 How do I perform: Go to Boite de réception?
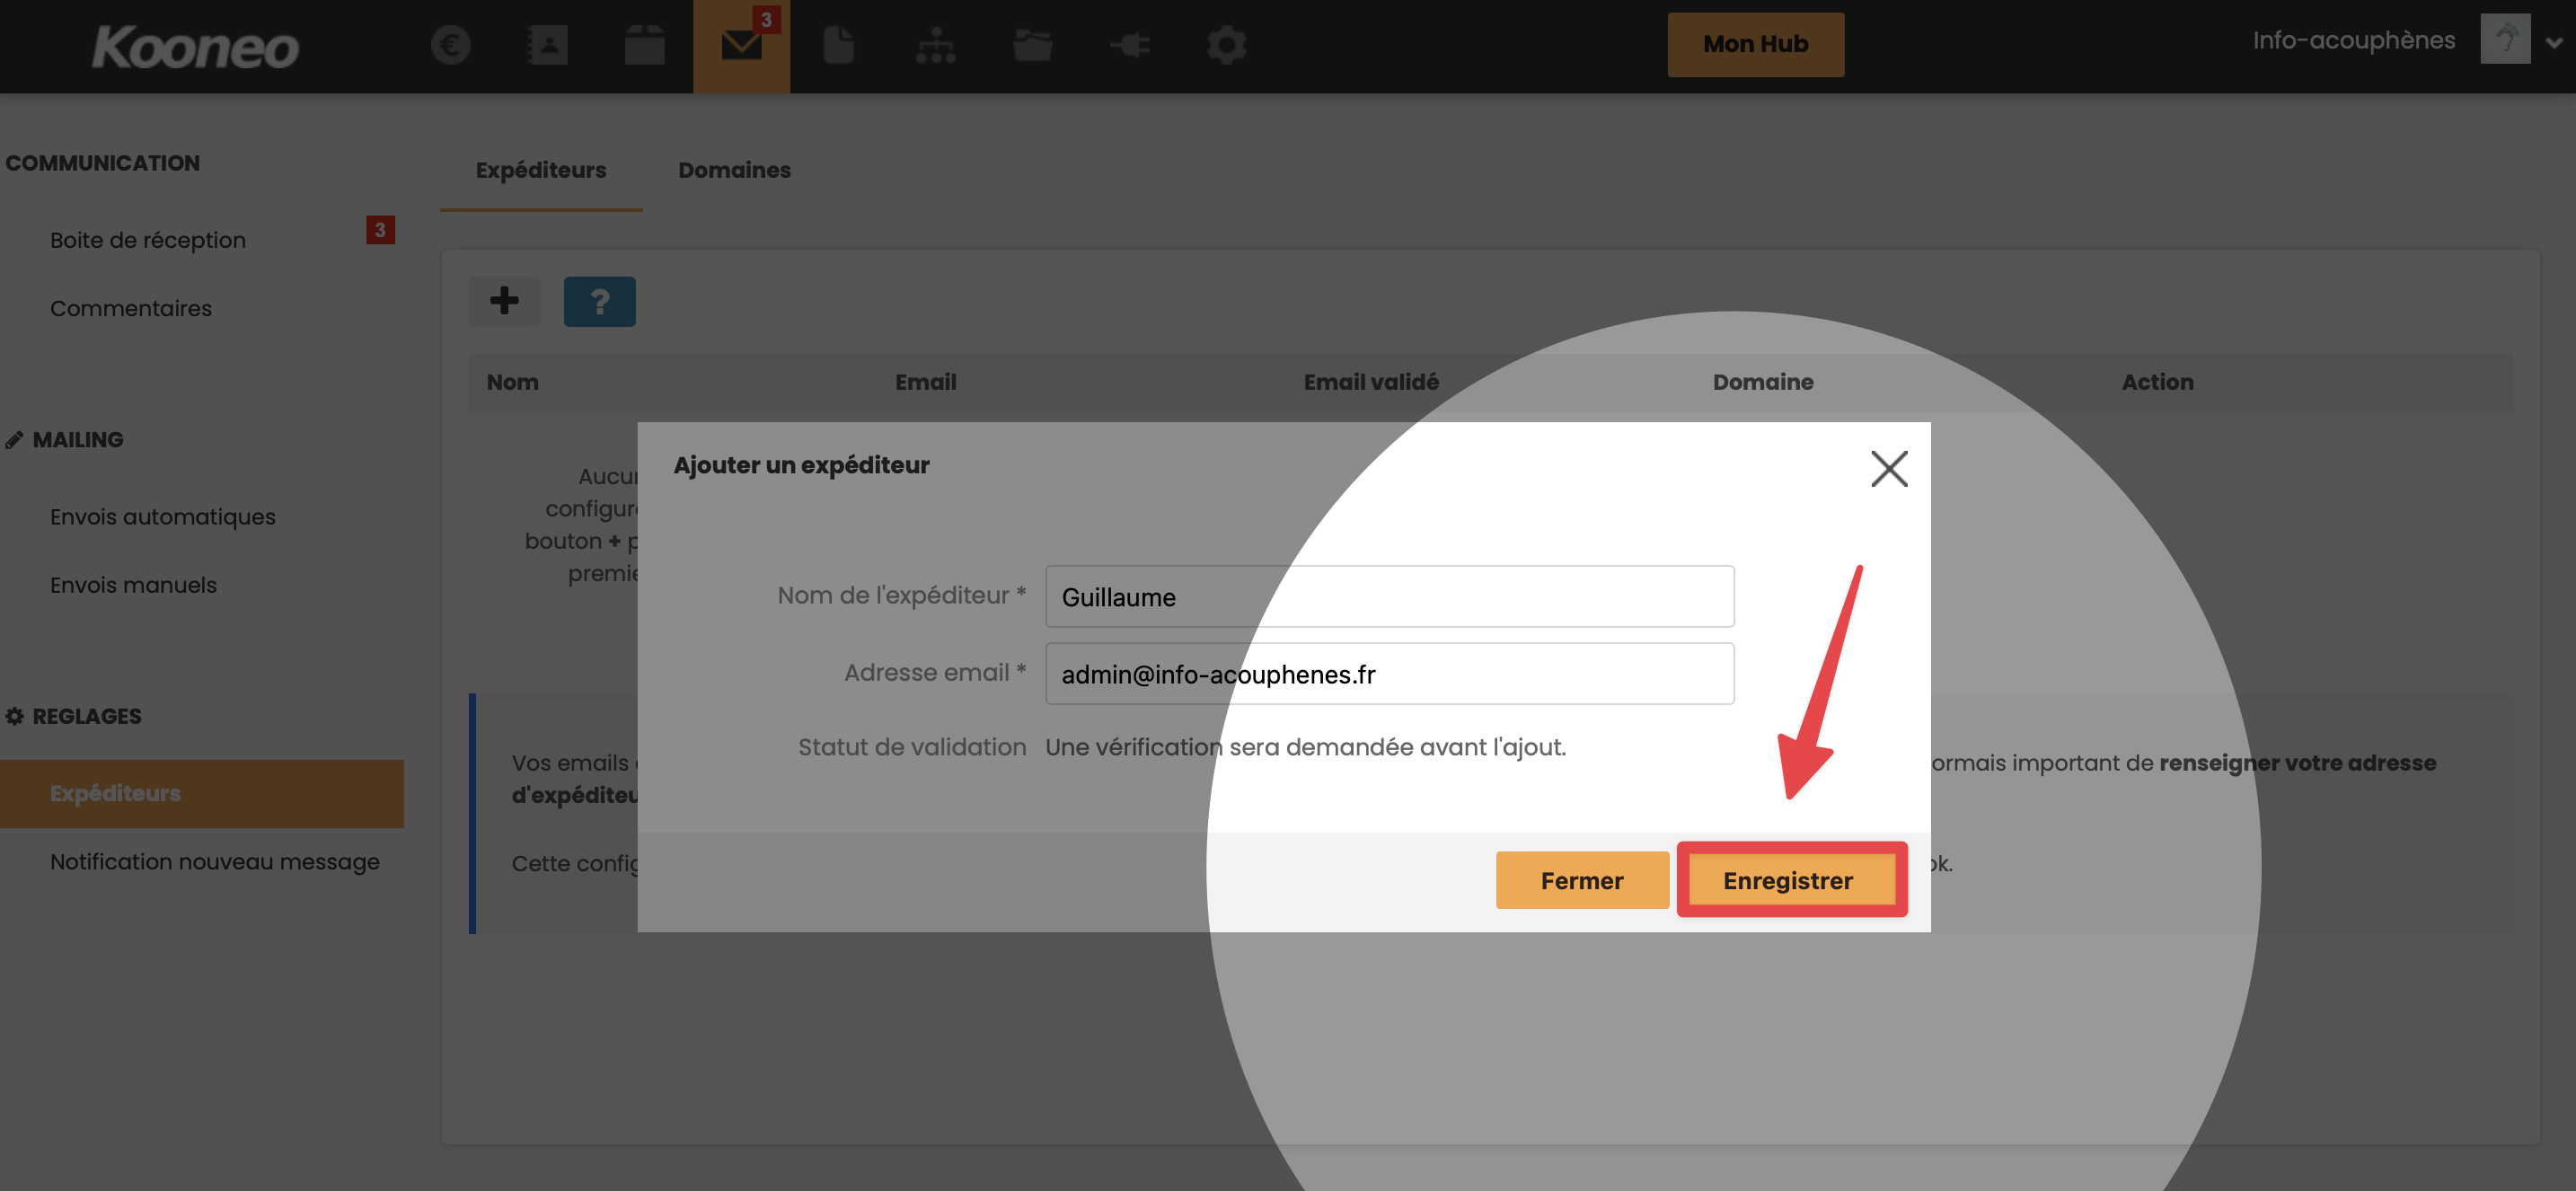click(148, 240)
